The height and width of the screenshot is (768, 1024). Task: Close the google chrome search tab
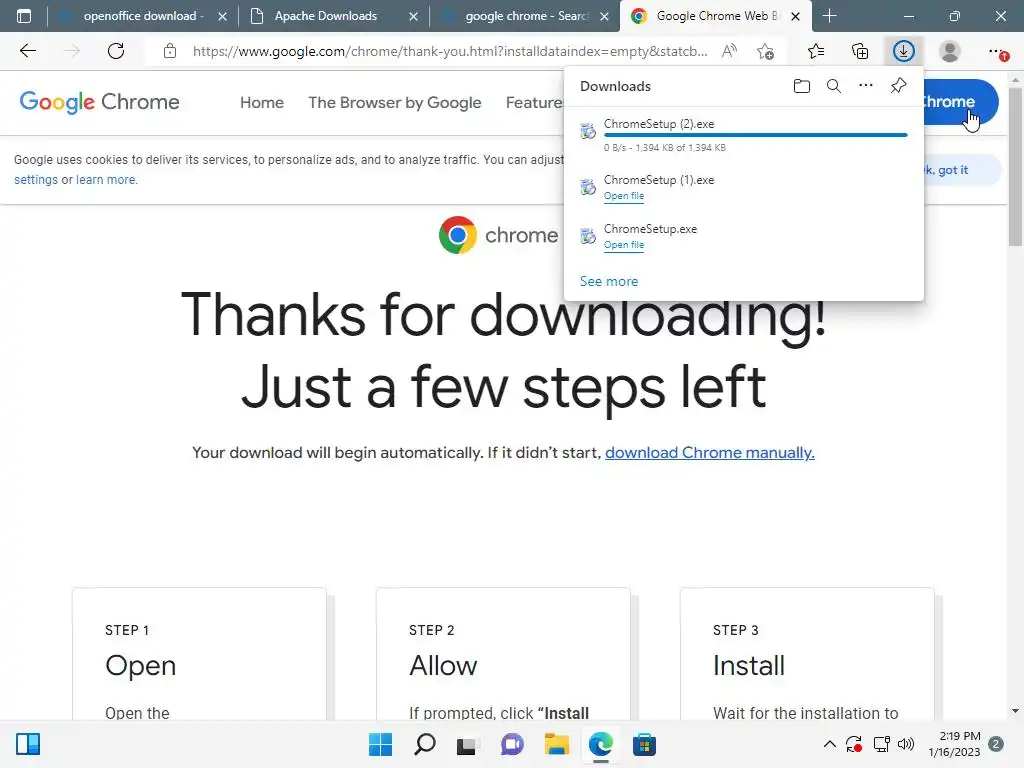(605, 16)
